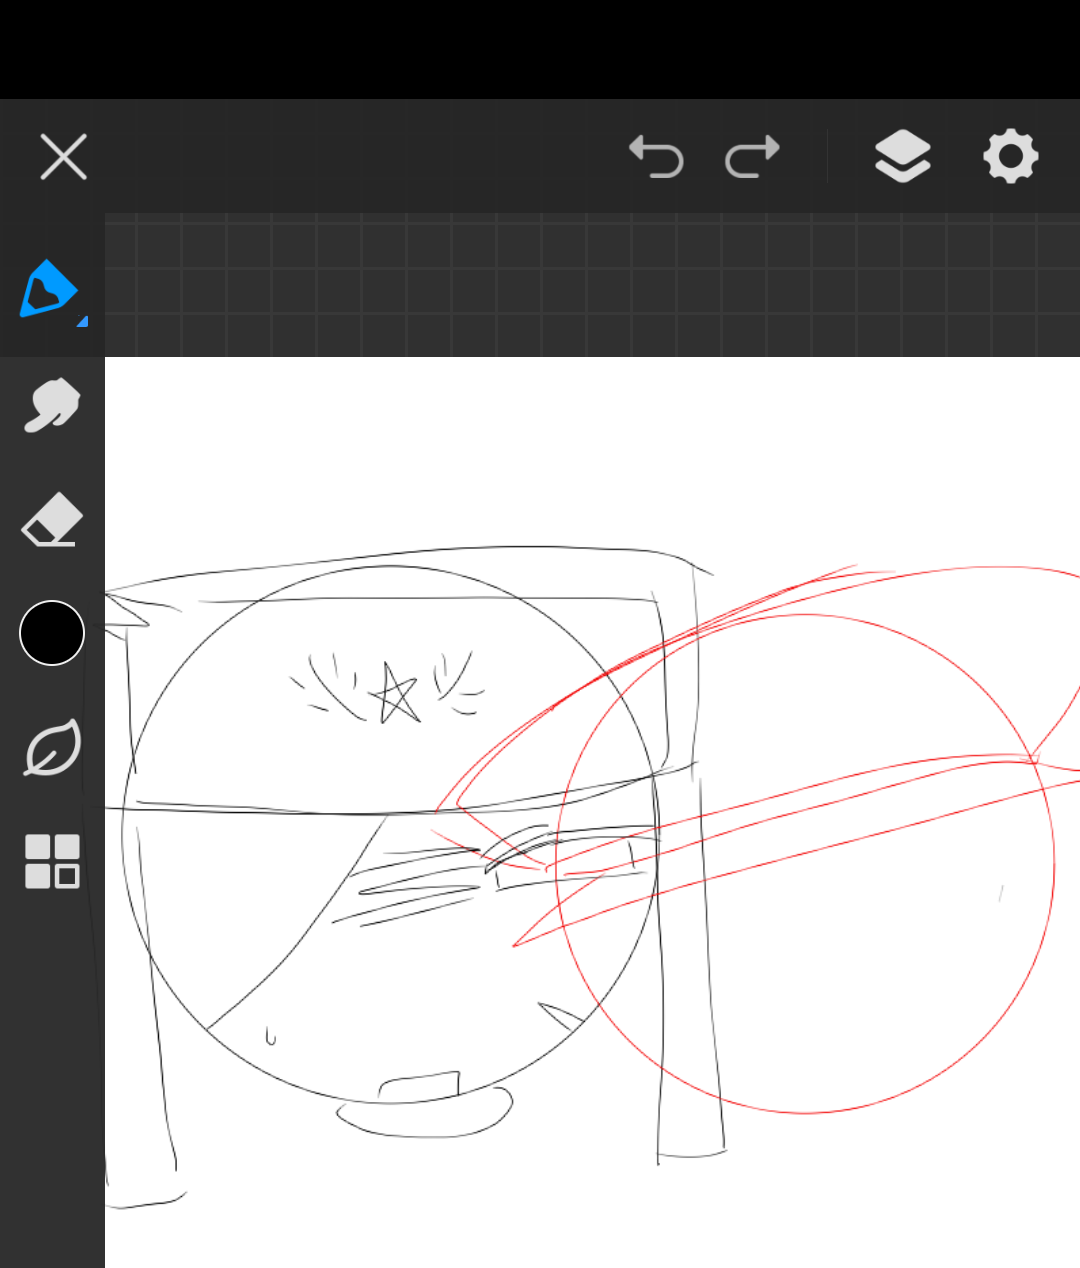
Task: Open the four-square tools grid icon
Action: pyautogui.click(x=52, y=861)
